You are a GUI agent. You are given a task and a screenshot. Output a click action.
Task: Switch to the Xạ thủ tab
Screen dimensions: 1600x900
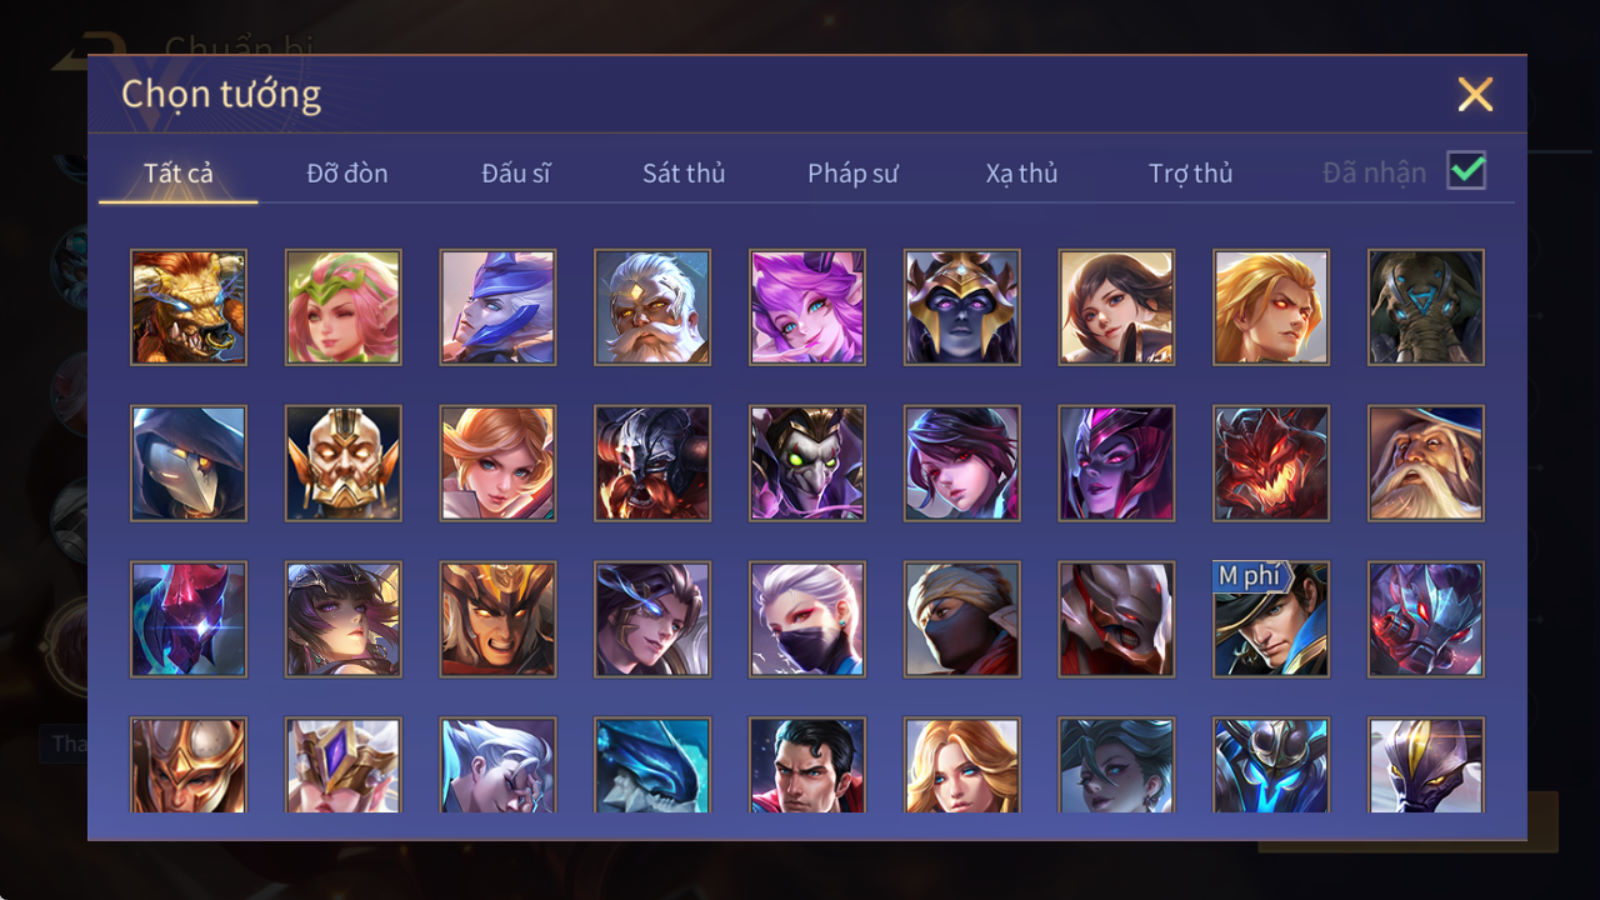1021,174
